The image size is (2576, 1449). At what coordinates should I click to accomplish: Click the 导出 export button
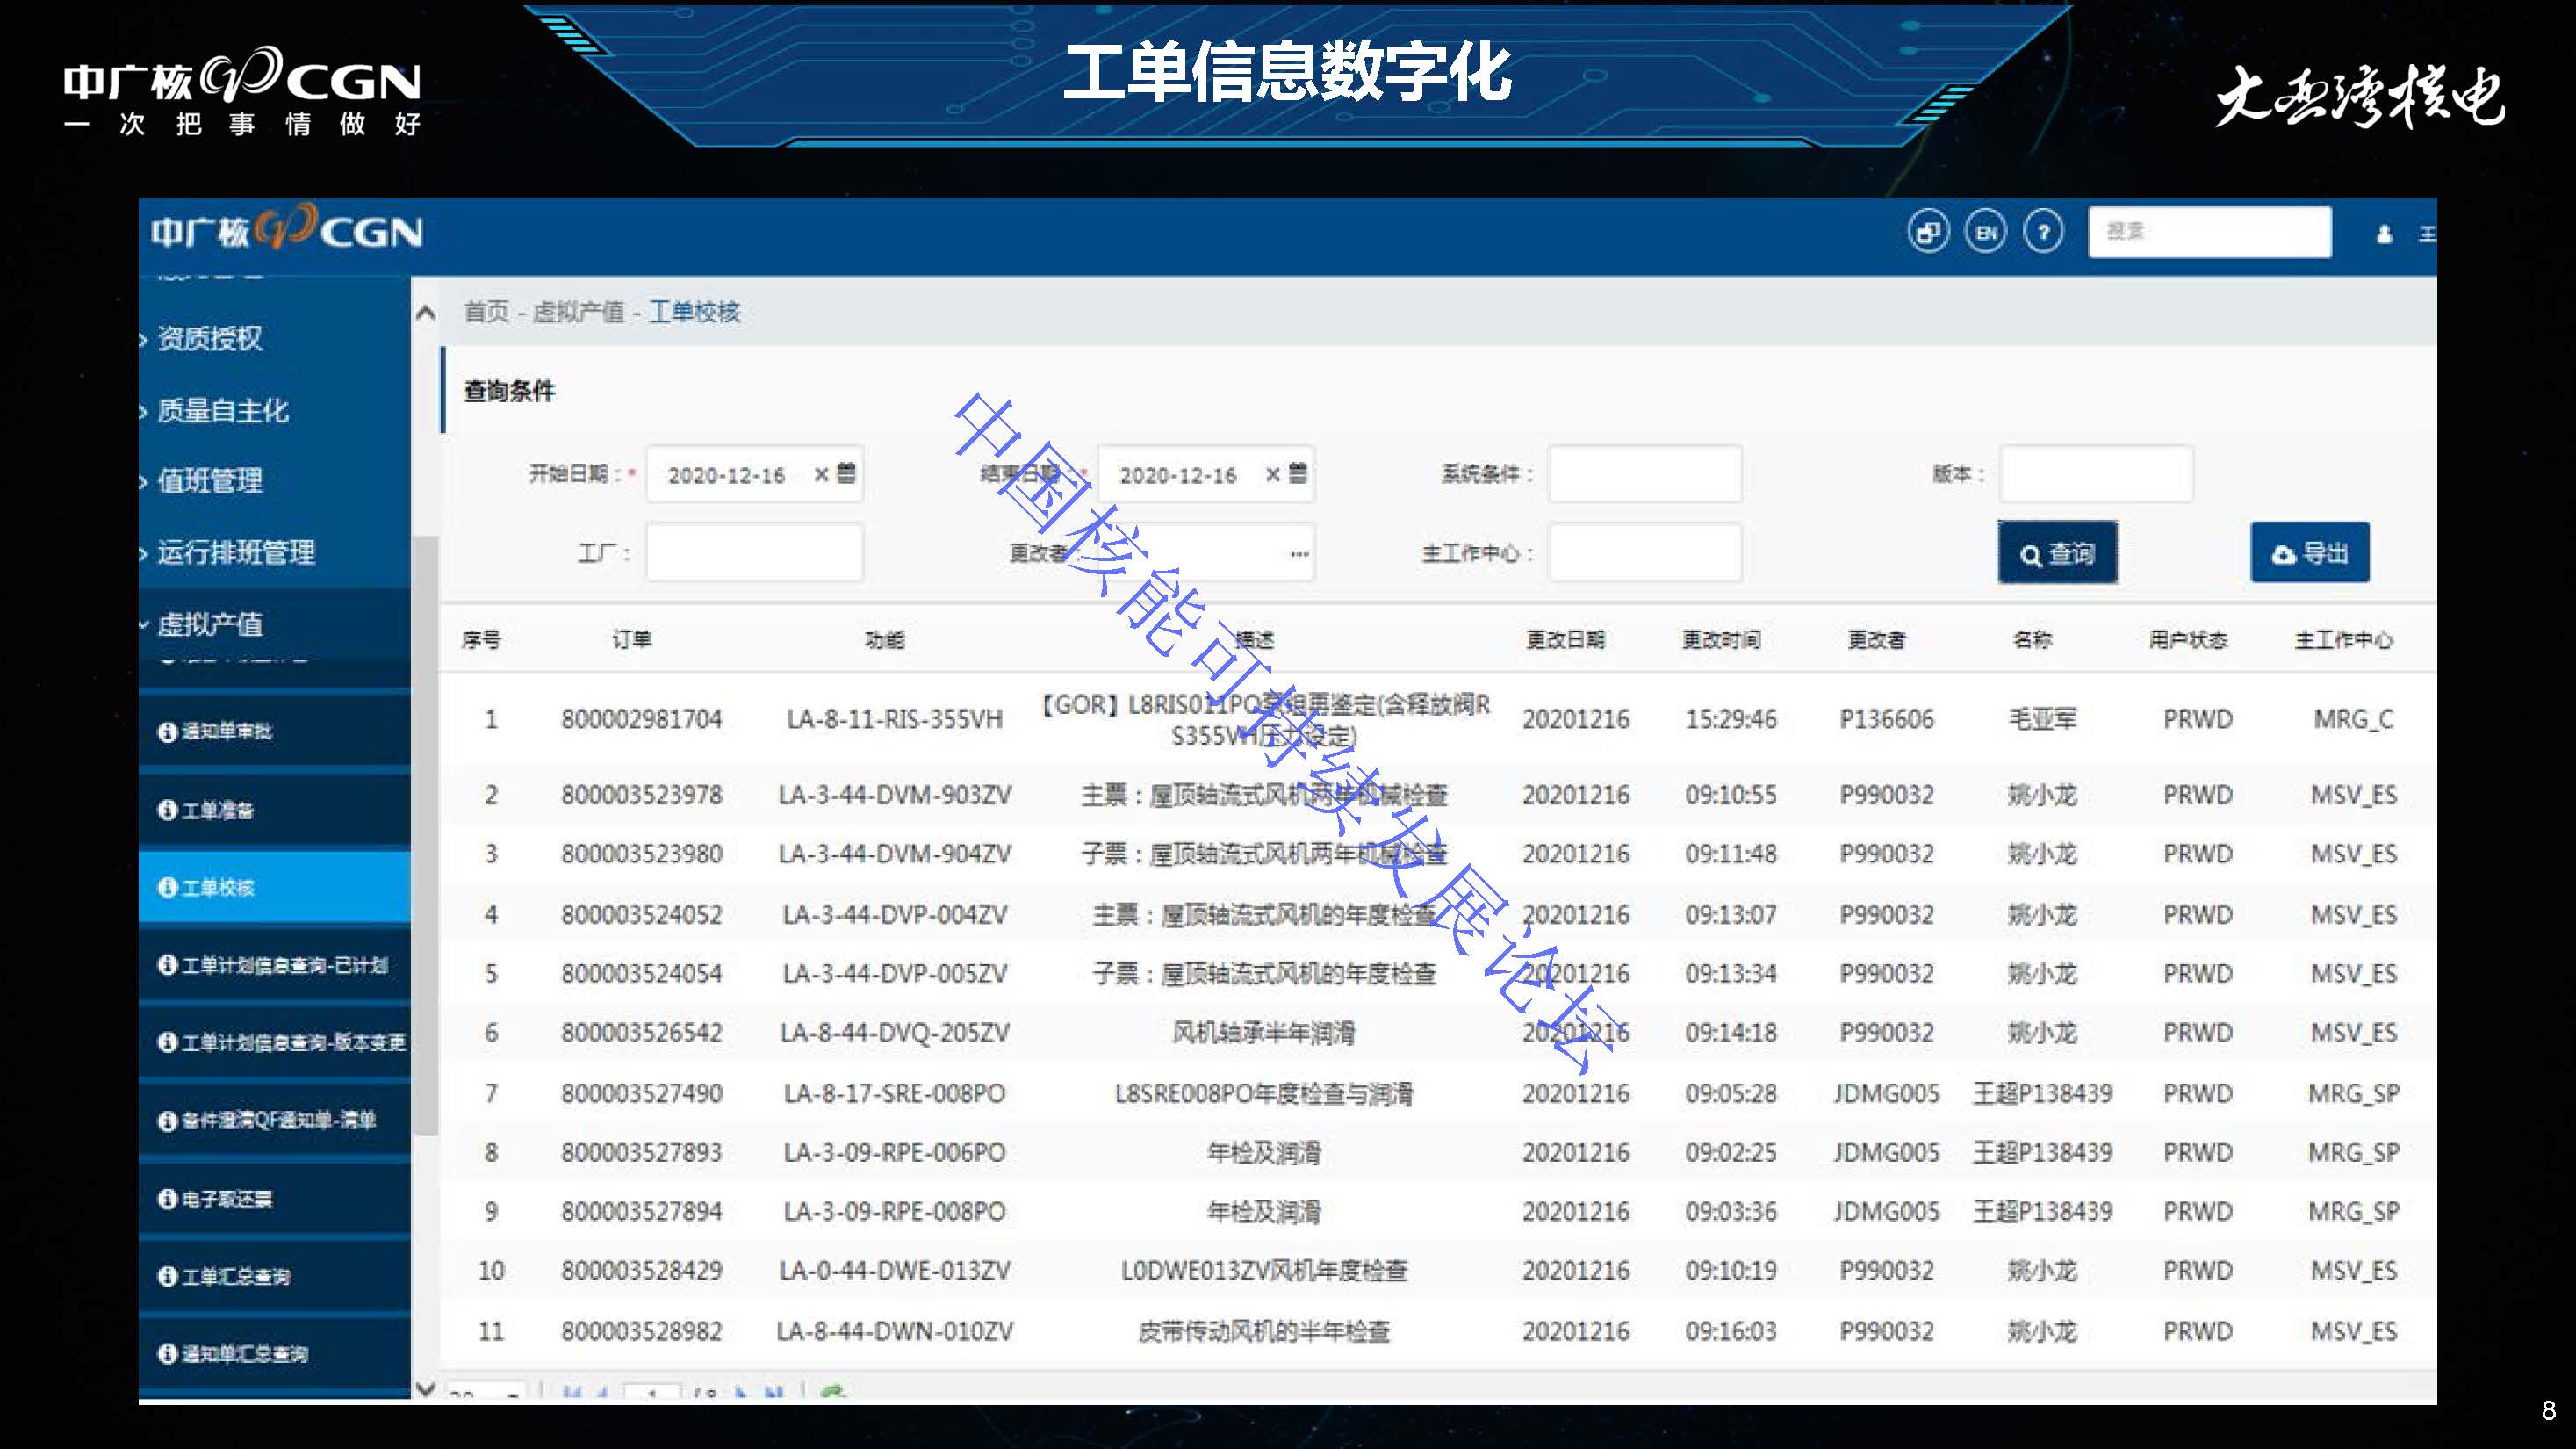tap(2309, 553)
